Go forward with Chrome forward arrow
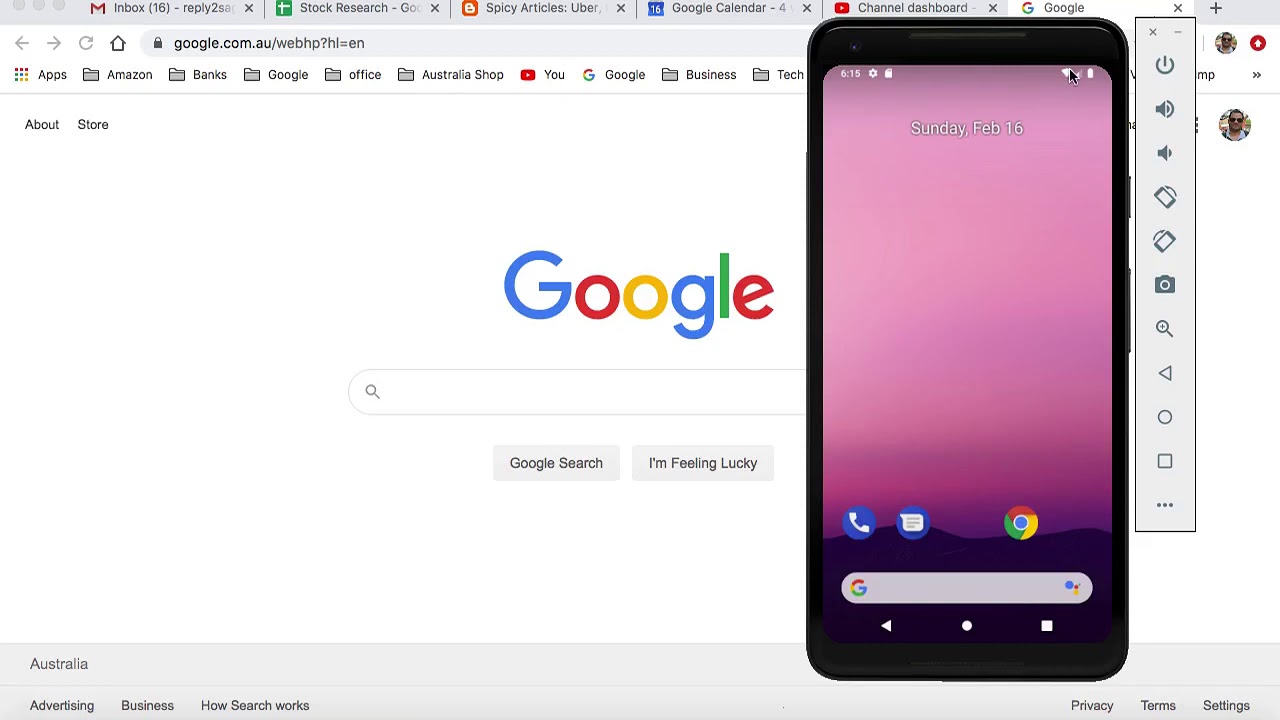This screenshot has height=720, width=1280. point(54,43)
